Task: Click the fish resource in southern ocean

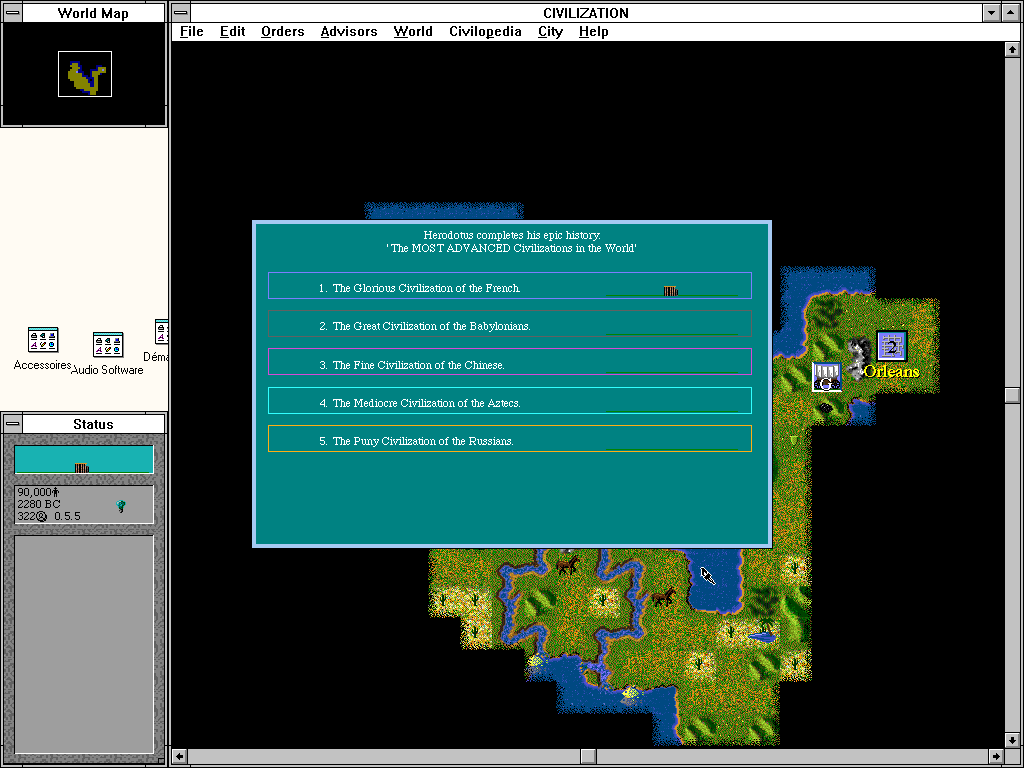Action: [x=630, y=692]
